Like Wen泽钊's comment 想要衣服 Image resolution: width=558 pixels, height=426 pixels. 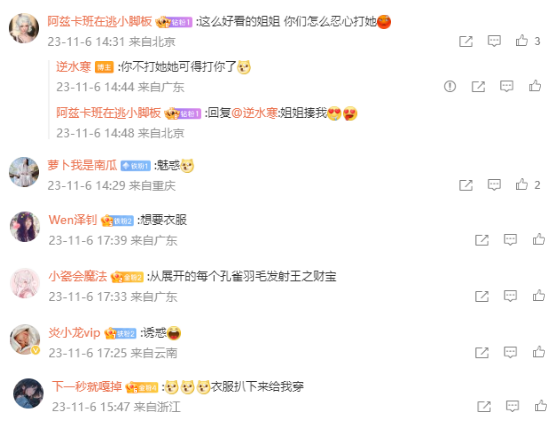point(539,240)
